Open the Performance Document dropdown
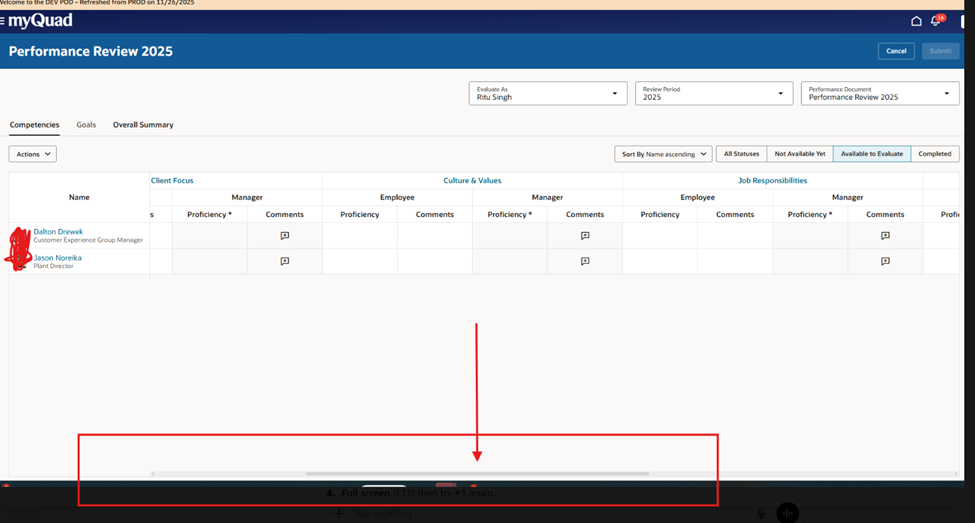Image resolution: width=975 pixels, height=523 pixels. 880,93
